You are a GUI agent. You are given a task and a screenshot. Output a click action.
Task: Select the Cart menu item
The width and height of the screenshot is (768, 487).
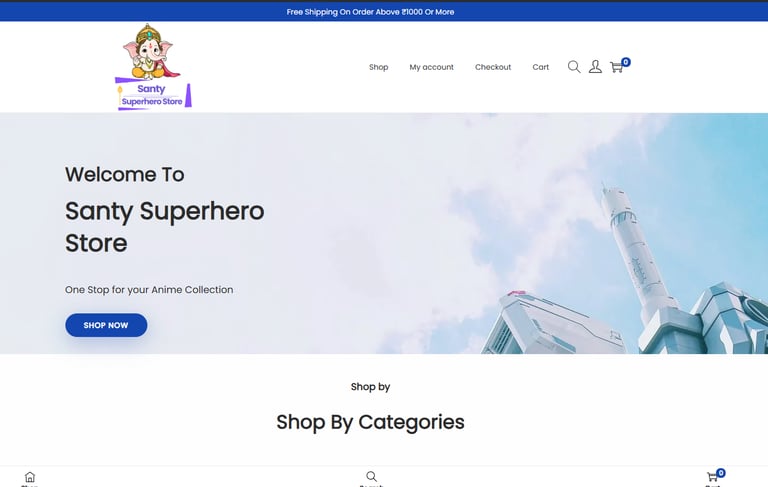(541, 67)
